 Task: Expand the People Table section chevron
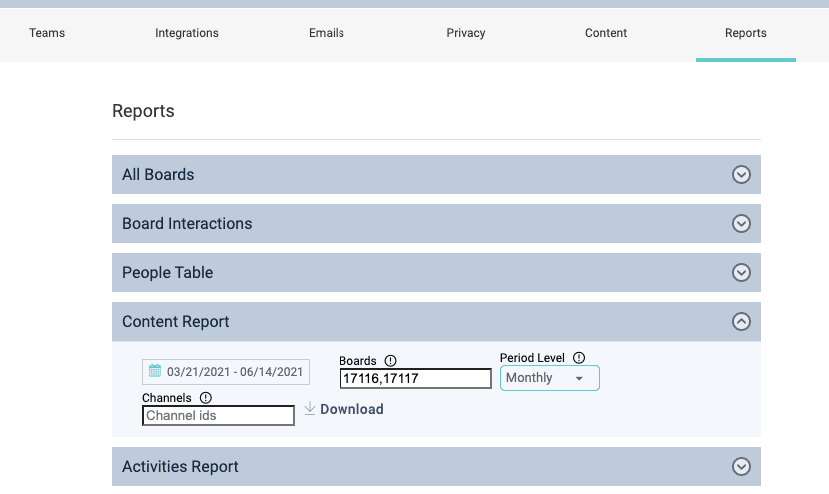741,273
